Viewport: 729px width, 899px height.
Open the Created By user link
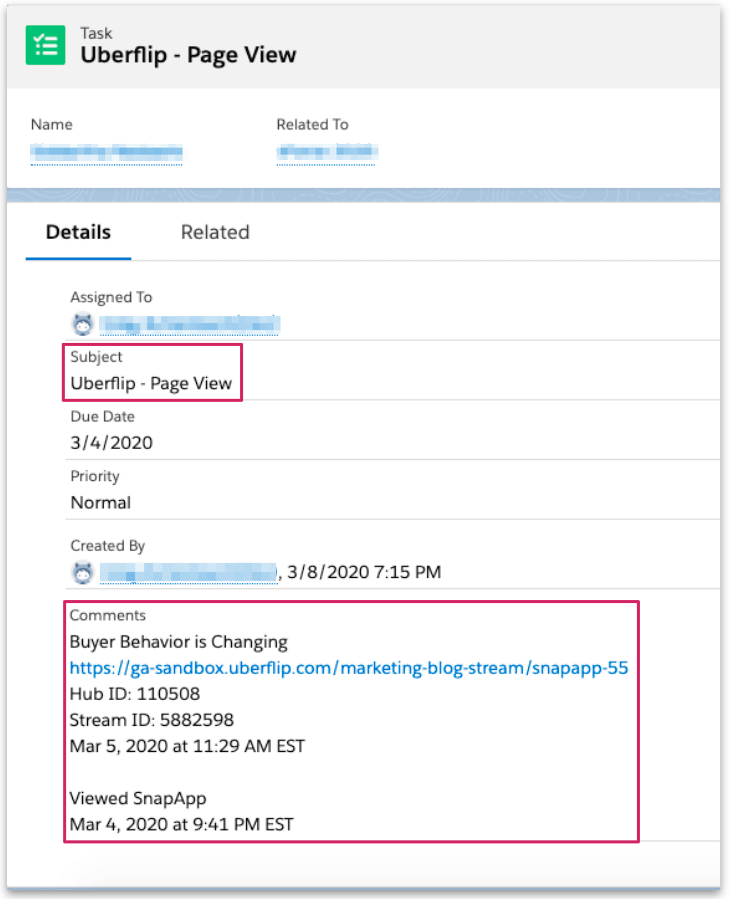tap(189, 572)
